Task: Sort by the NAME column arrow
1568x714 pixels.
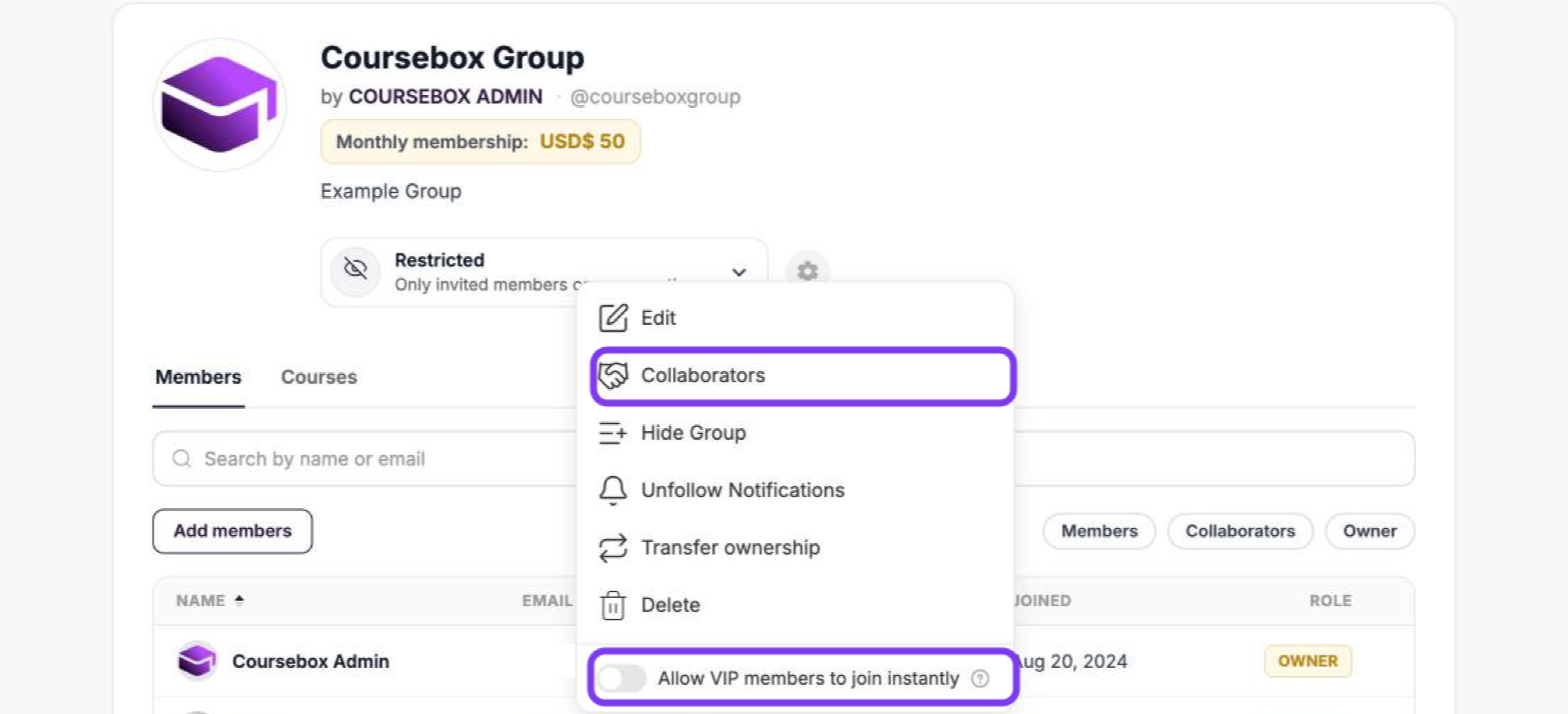Action: [x=239, y=601]
